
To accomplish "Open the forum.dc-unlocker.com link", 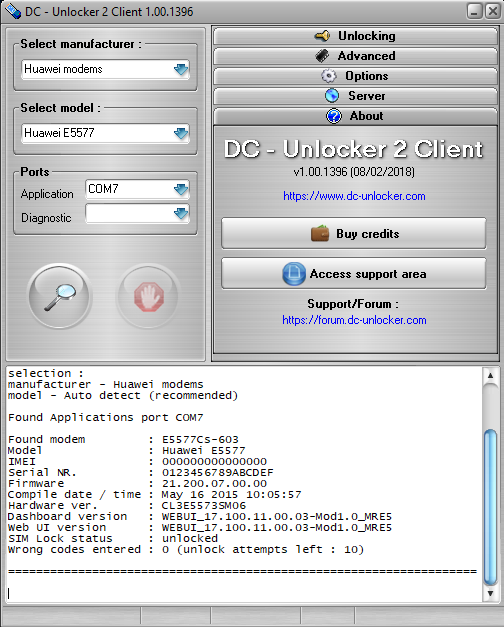I will pos(354,320).
